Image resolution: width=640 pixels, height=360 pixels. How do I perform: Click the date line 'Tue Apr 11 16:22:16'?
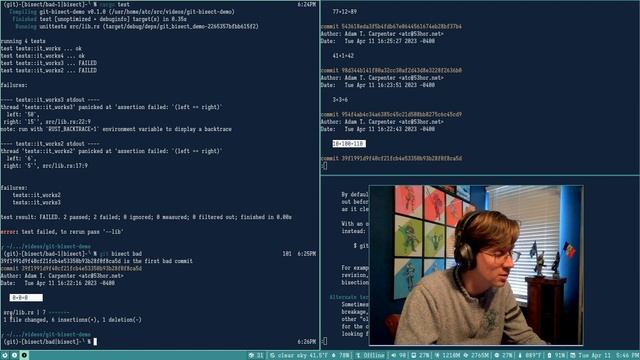pos(58,283)
